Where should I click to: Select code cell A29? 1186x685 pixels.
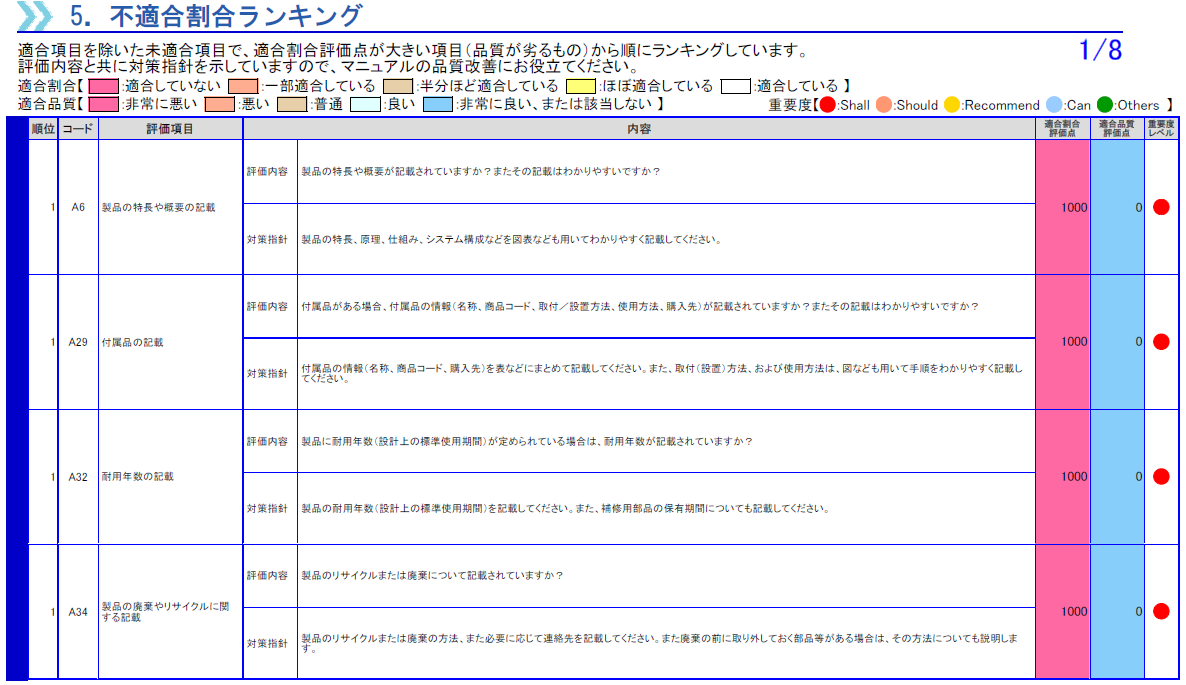pyautogui.click(x=78, y=342)
